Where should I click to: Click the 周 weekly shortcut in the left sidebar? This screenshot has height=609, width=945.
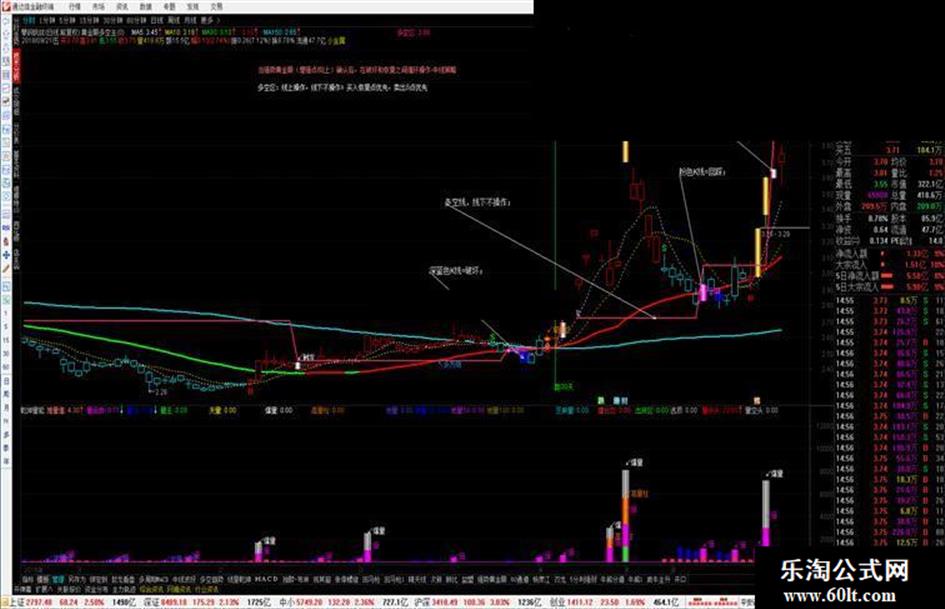tap(6, 394)
